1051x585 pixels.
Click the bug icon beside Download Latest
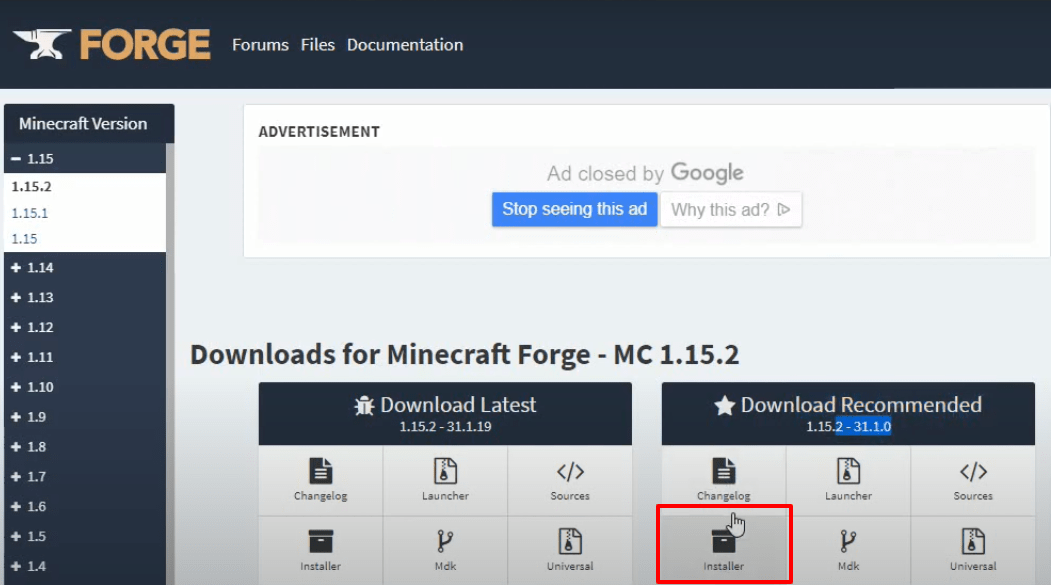(x=364, y=405)
